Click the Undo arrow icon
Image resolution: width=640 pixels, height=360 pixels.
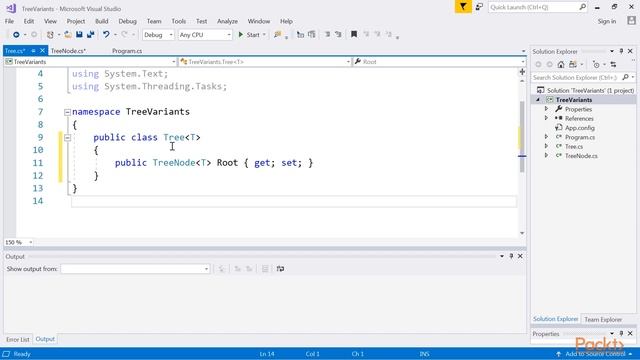[106, 35]
